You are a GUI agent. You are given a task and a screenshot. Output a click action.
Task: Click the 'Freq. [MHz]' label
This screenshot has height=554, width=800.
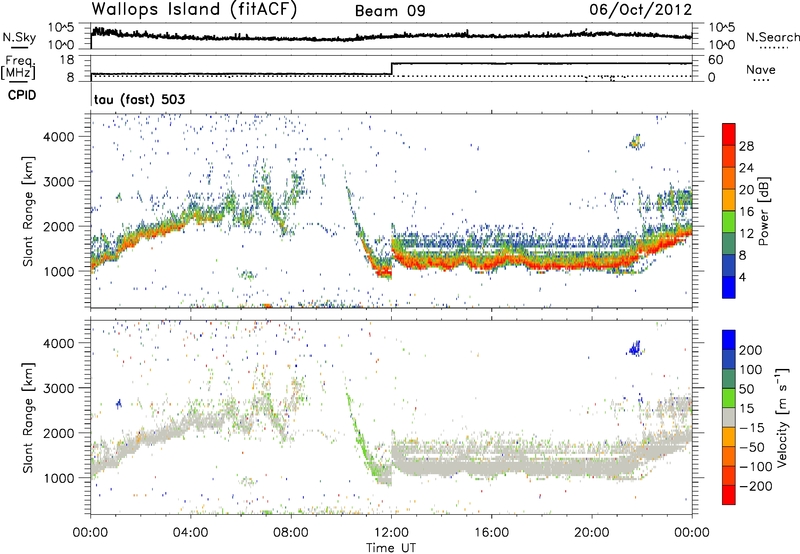click(x=18, y=67)
